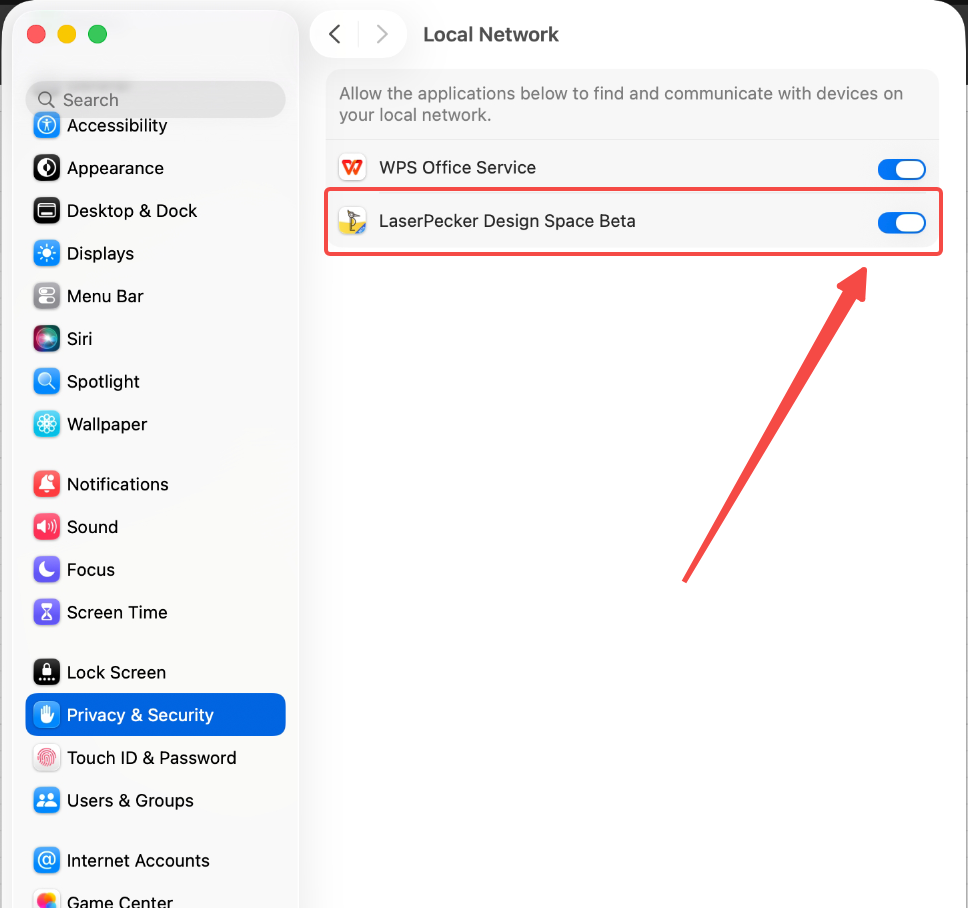Click the Siri icon
Screen dimensions: 968x908
[x=46, y=338]
